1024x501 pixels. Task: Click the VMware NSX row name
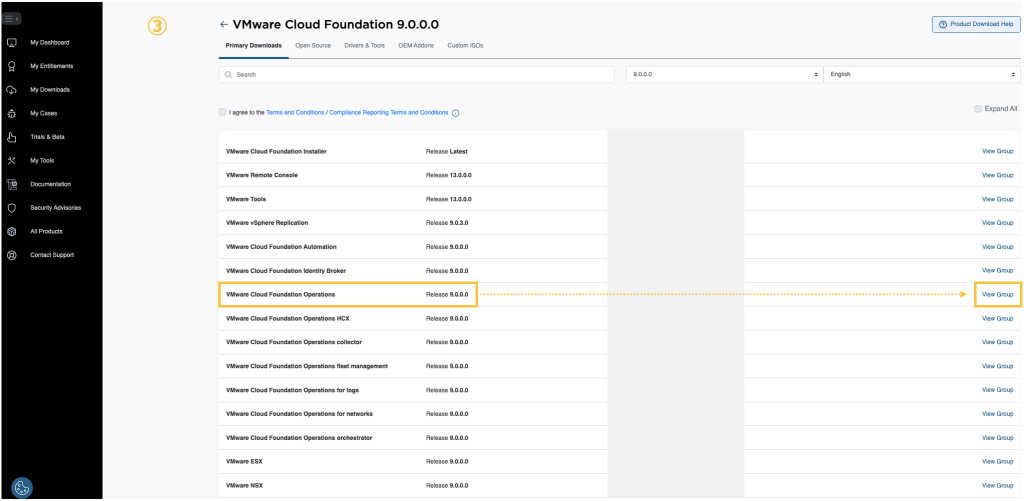click(x=244, y=485)
